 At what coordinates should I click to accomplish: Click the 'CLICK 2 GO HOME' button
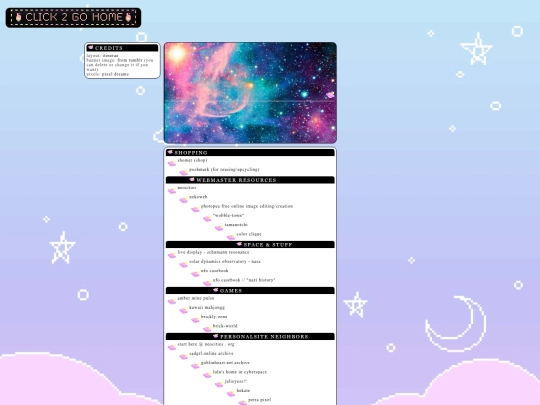point(73,18)
